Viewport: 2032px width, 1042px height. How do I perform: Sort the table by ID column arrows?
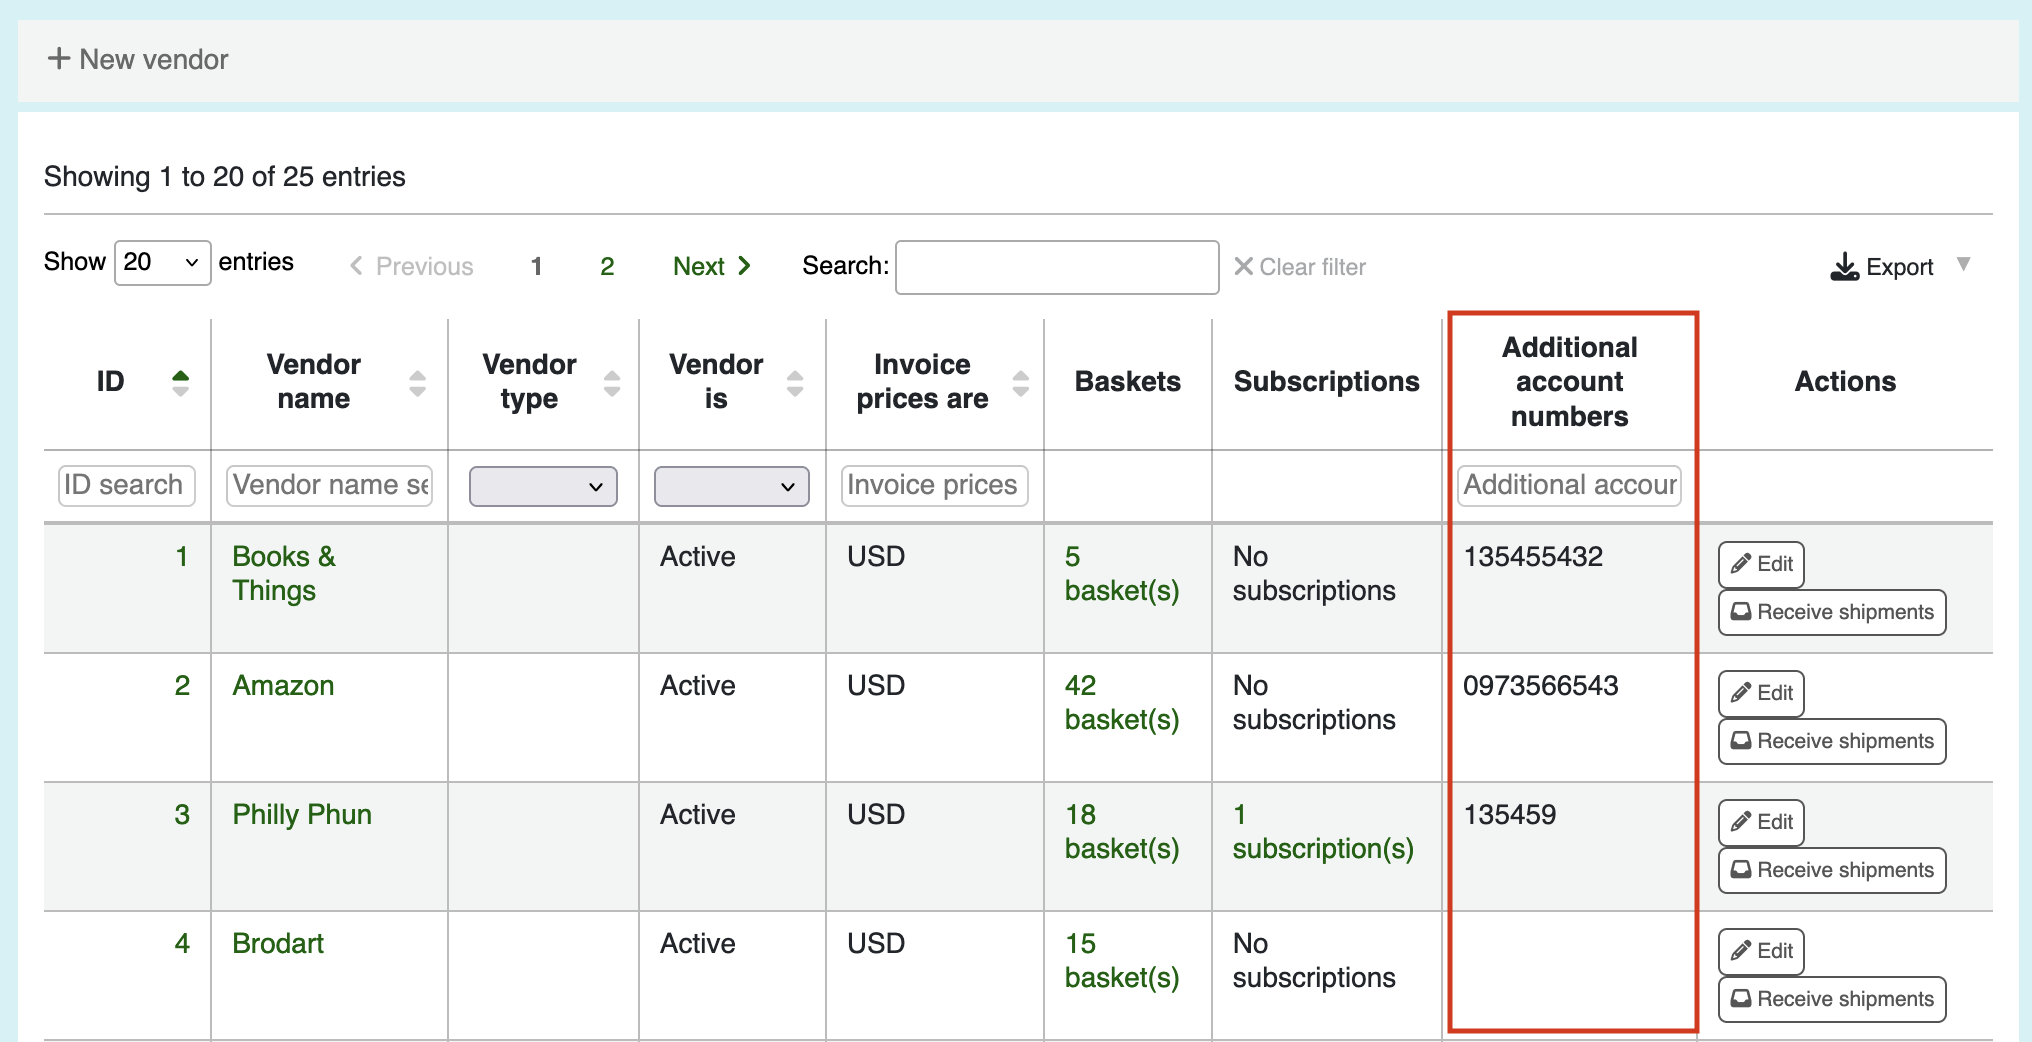pyautogui.click(x=180, y=382)
